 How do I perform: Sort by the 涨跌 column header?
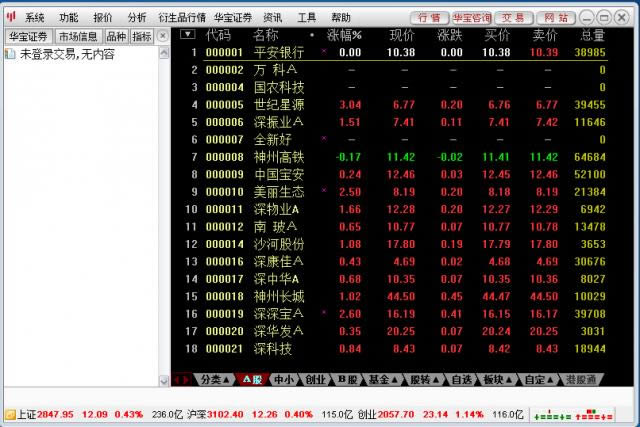tap(450, 35)
